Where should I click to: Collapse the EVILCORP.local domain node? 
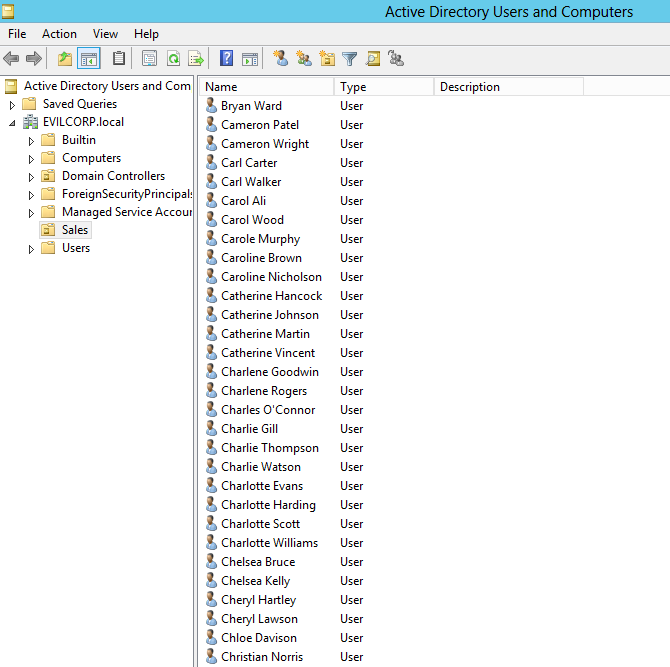(x=12, y=122)
